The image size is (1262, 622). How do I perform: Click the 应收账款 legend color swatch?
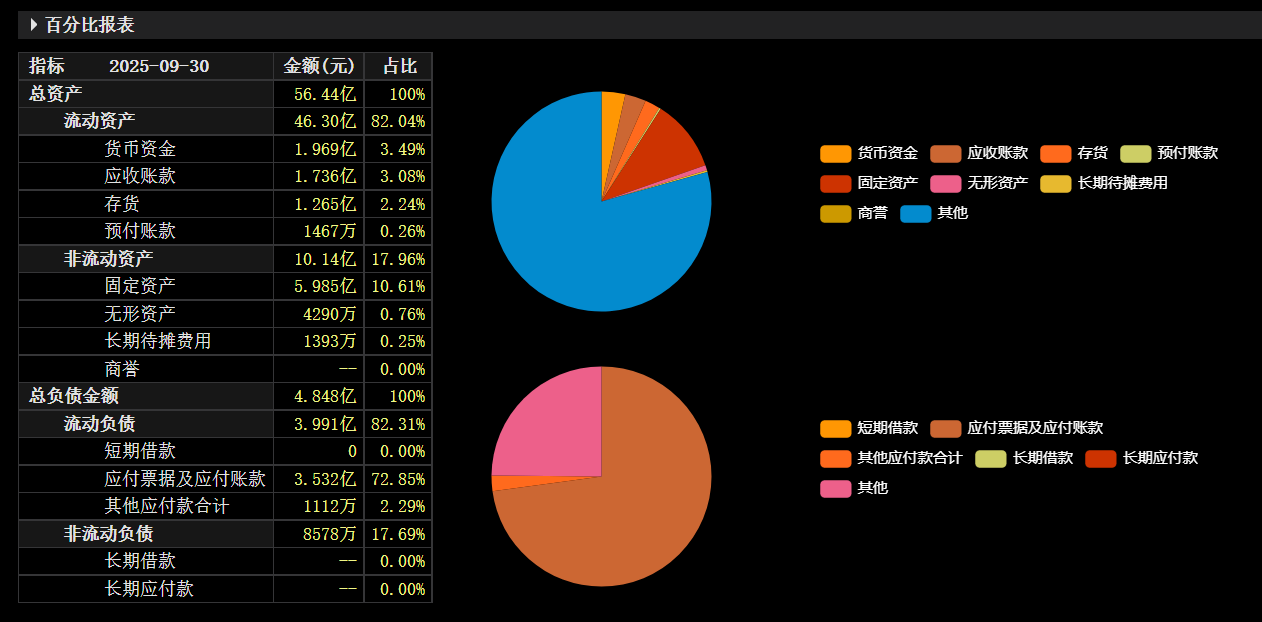coord(946,153)
